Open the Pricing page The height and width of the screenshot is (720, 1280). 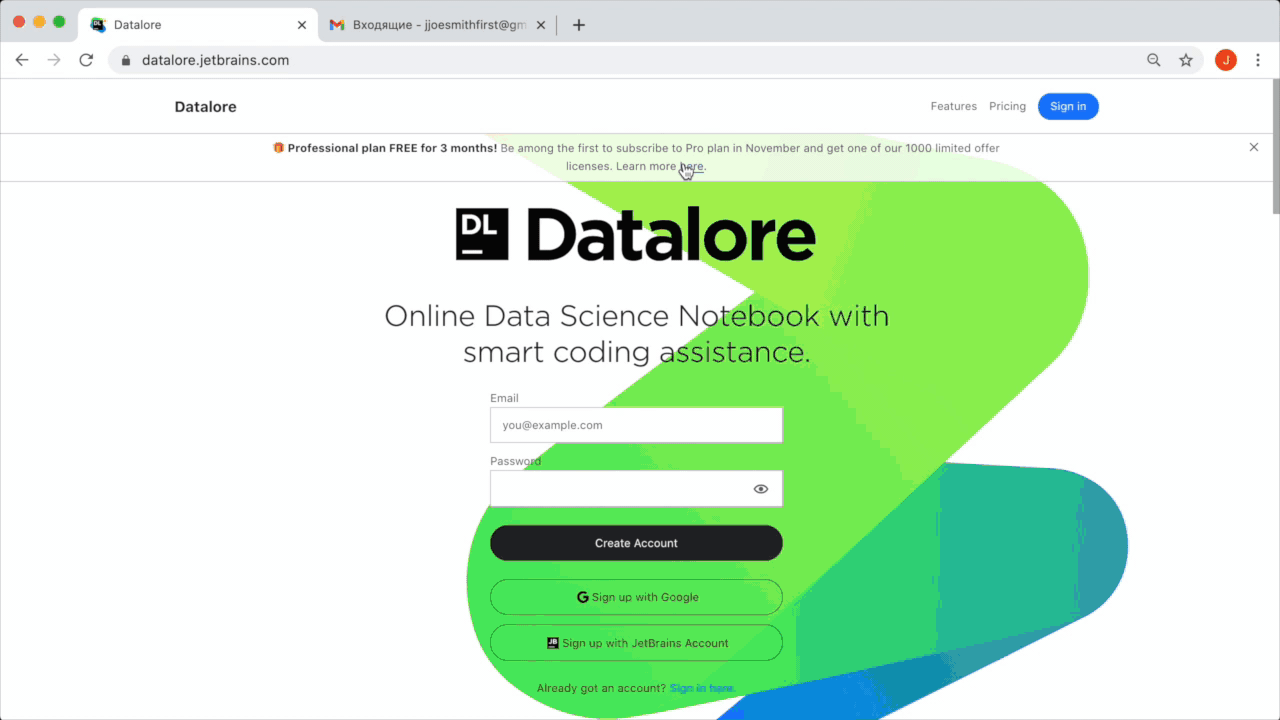pyautogui.click(x=1007, y=106)
